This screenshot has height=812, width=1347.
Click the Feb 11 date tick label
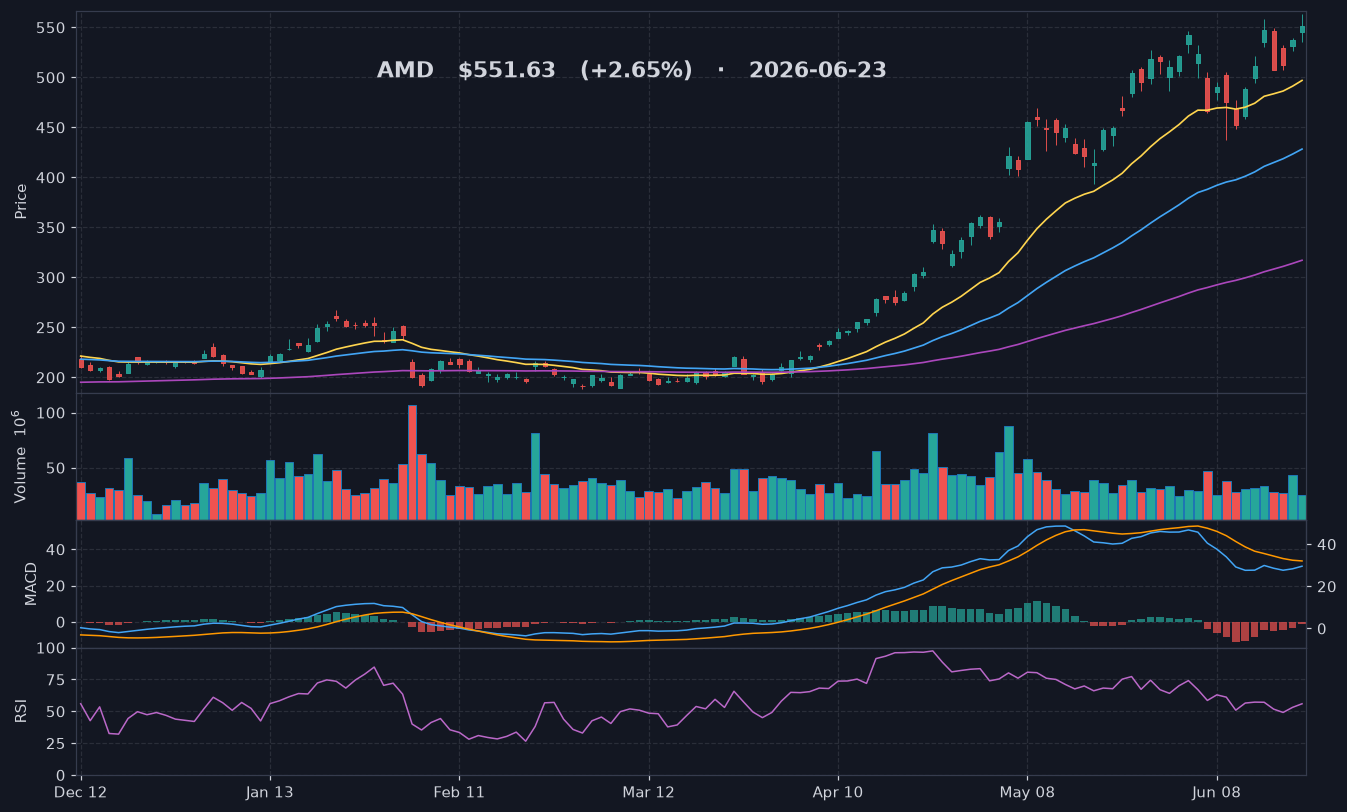click(460, 791)
